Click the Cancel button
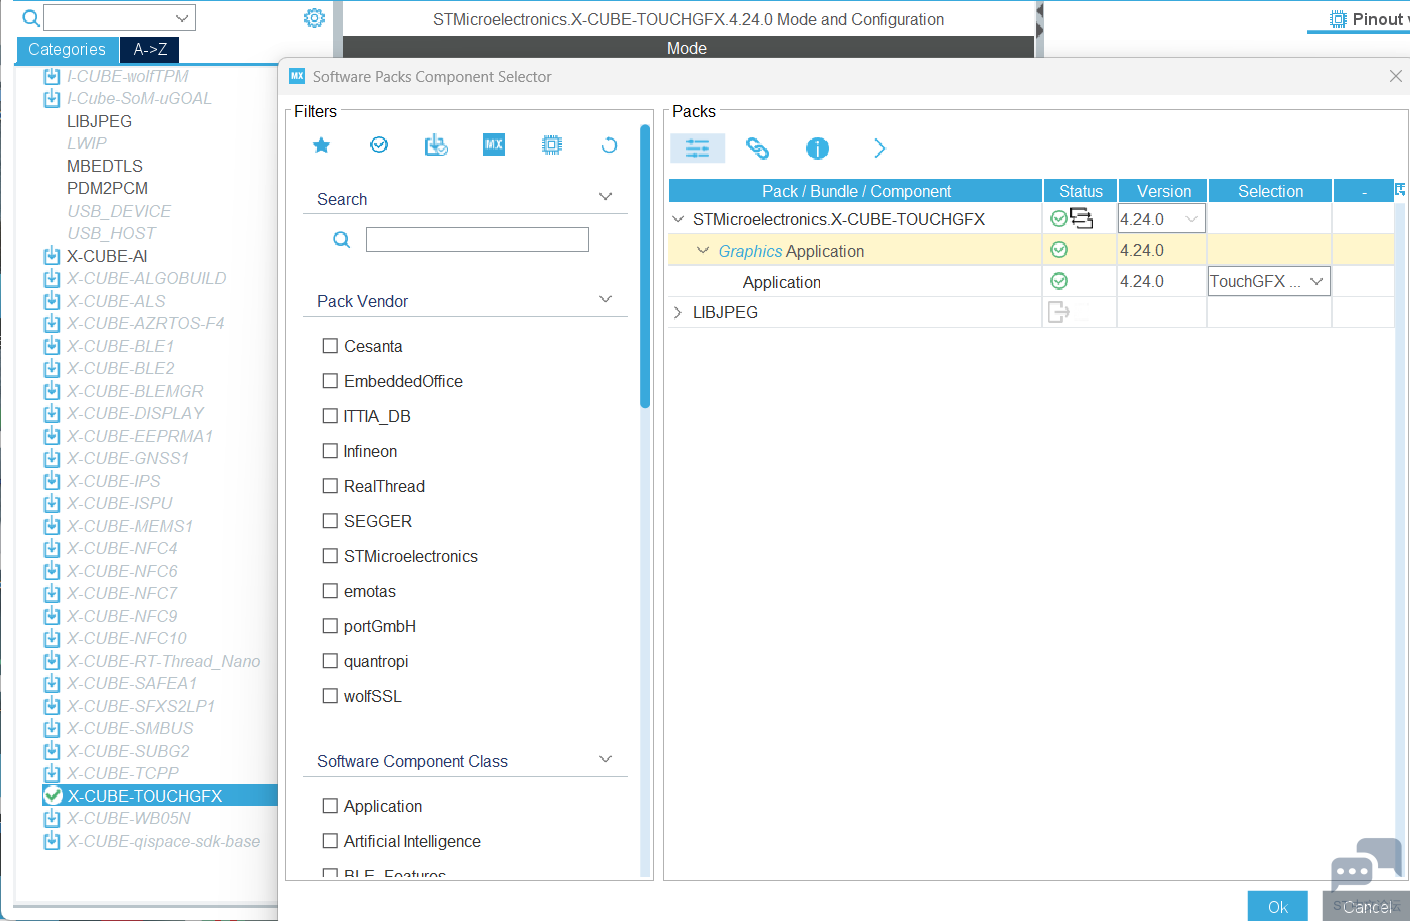 pyautogui.click(x=1366, y=906)
